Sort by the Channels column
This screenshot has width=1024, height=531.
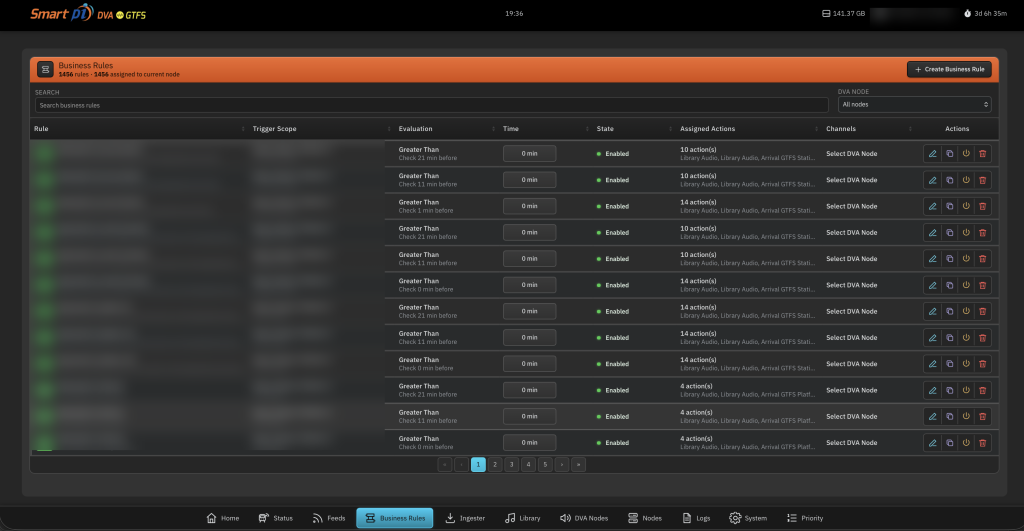point(910,129)
